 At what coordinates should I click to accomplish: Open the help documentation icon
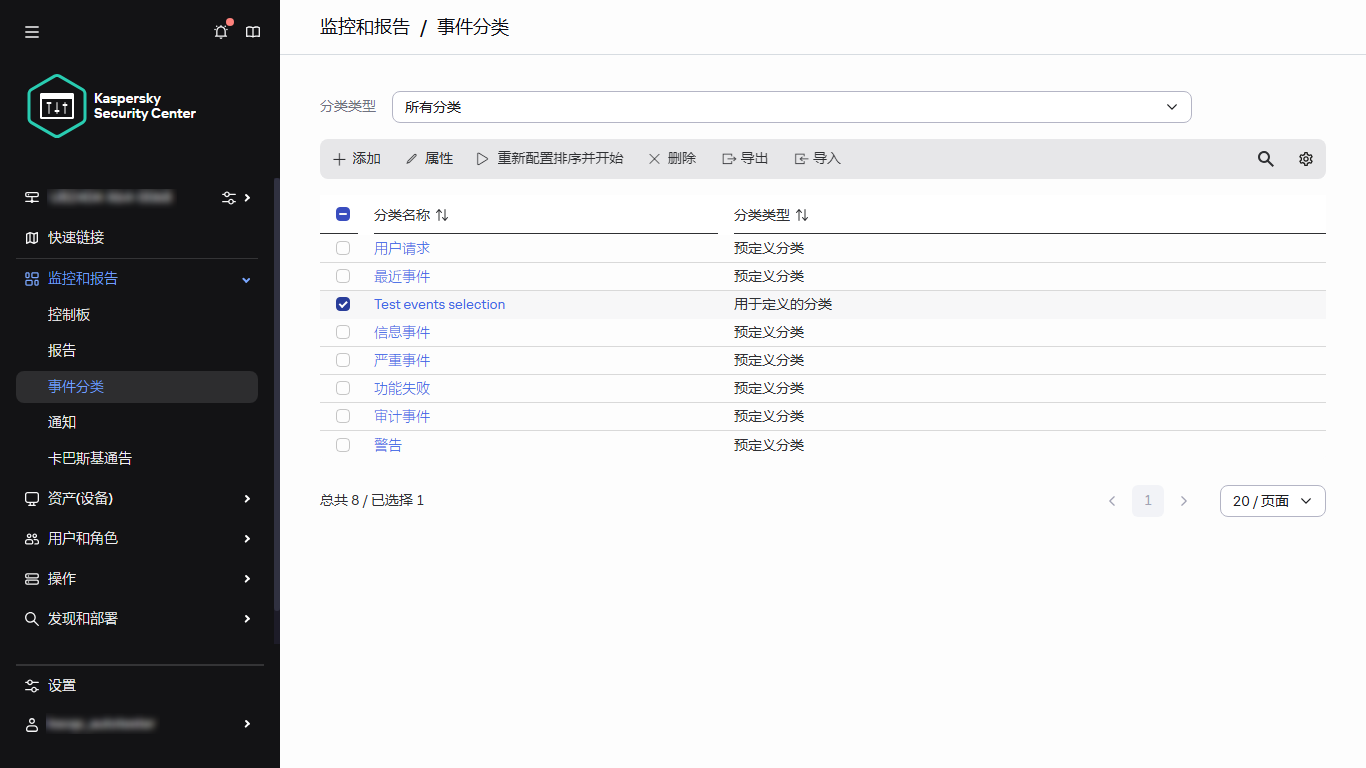253,31
